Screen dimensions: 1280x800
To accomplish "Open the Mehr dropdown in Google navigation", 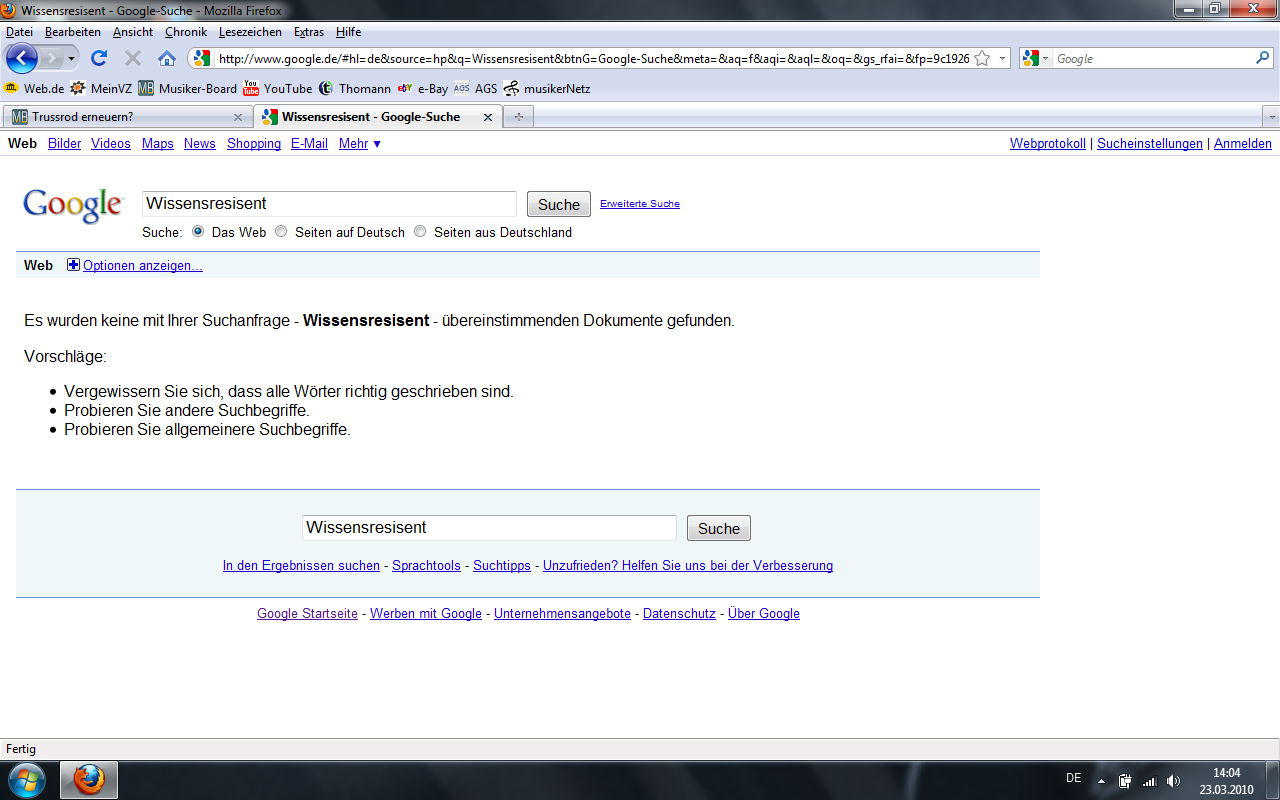I will 360,143.
